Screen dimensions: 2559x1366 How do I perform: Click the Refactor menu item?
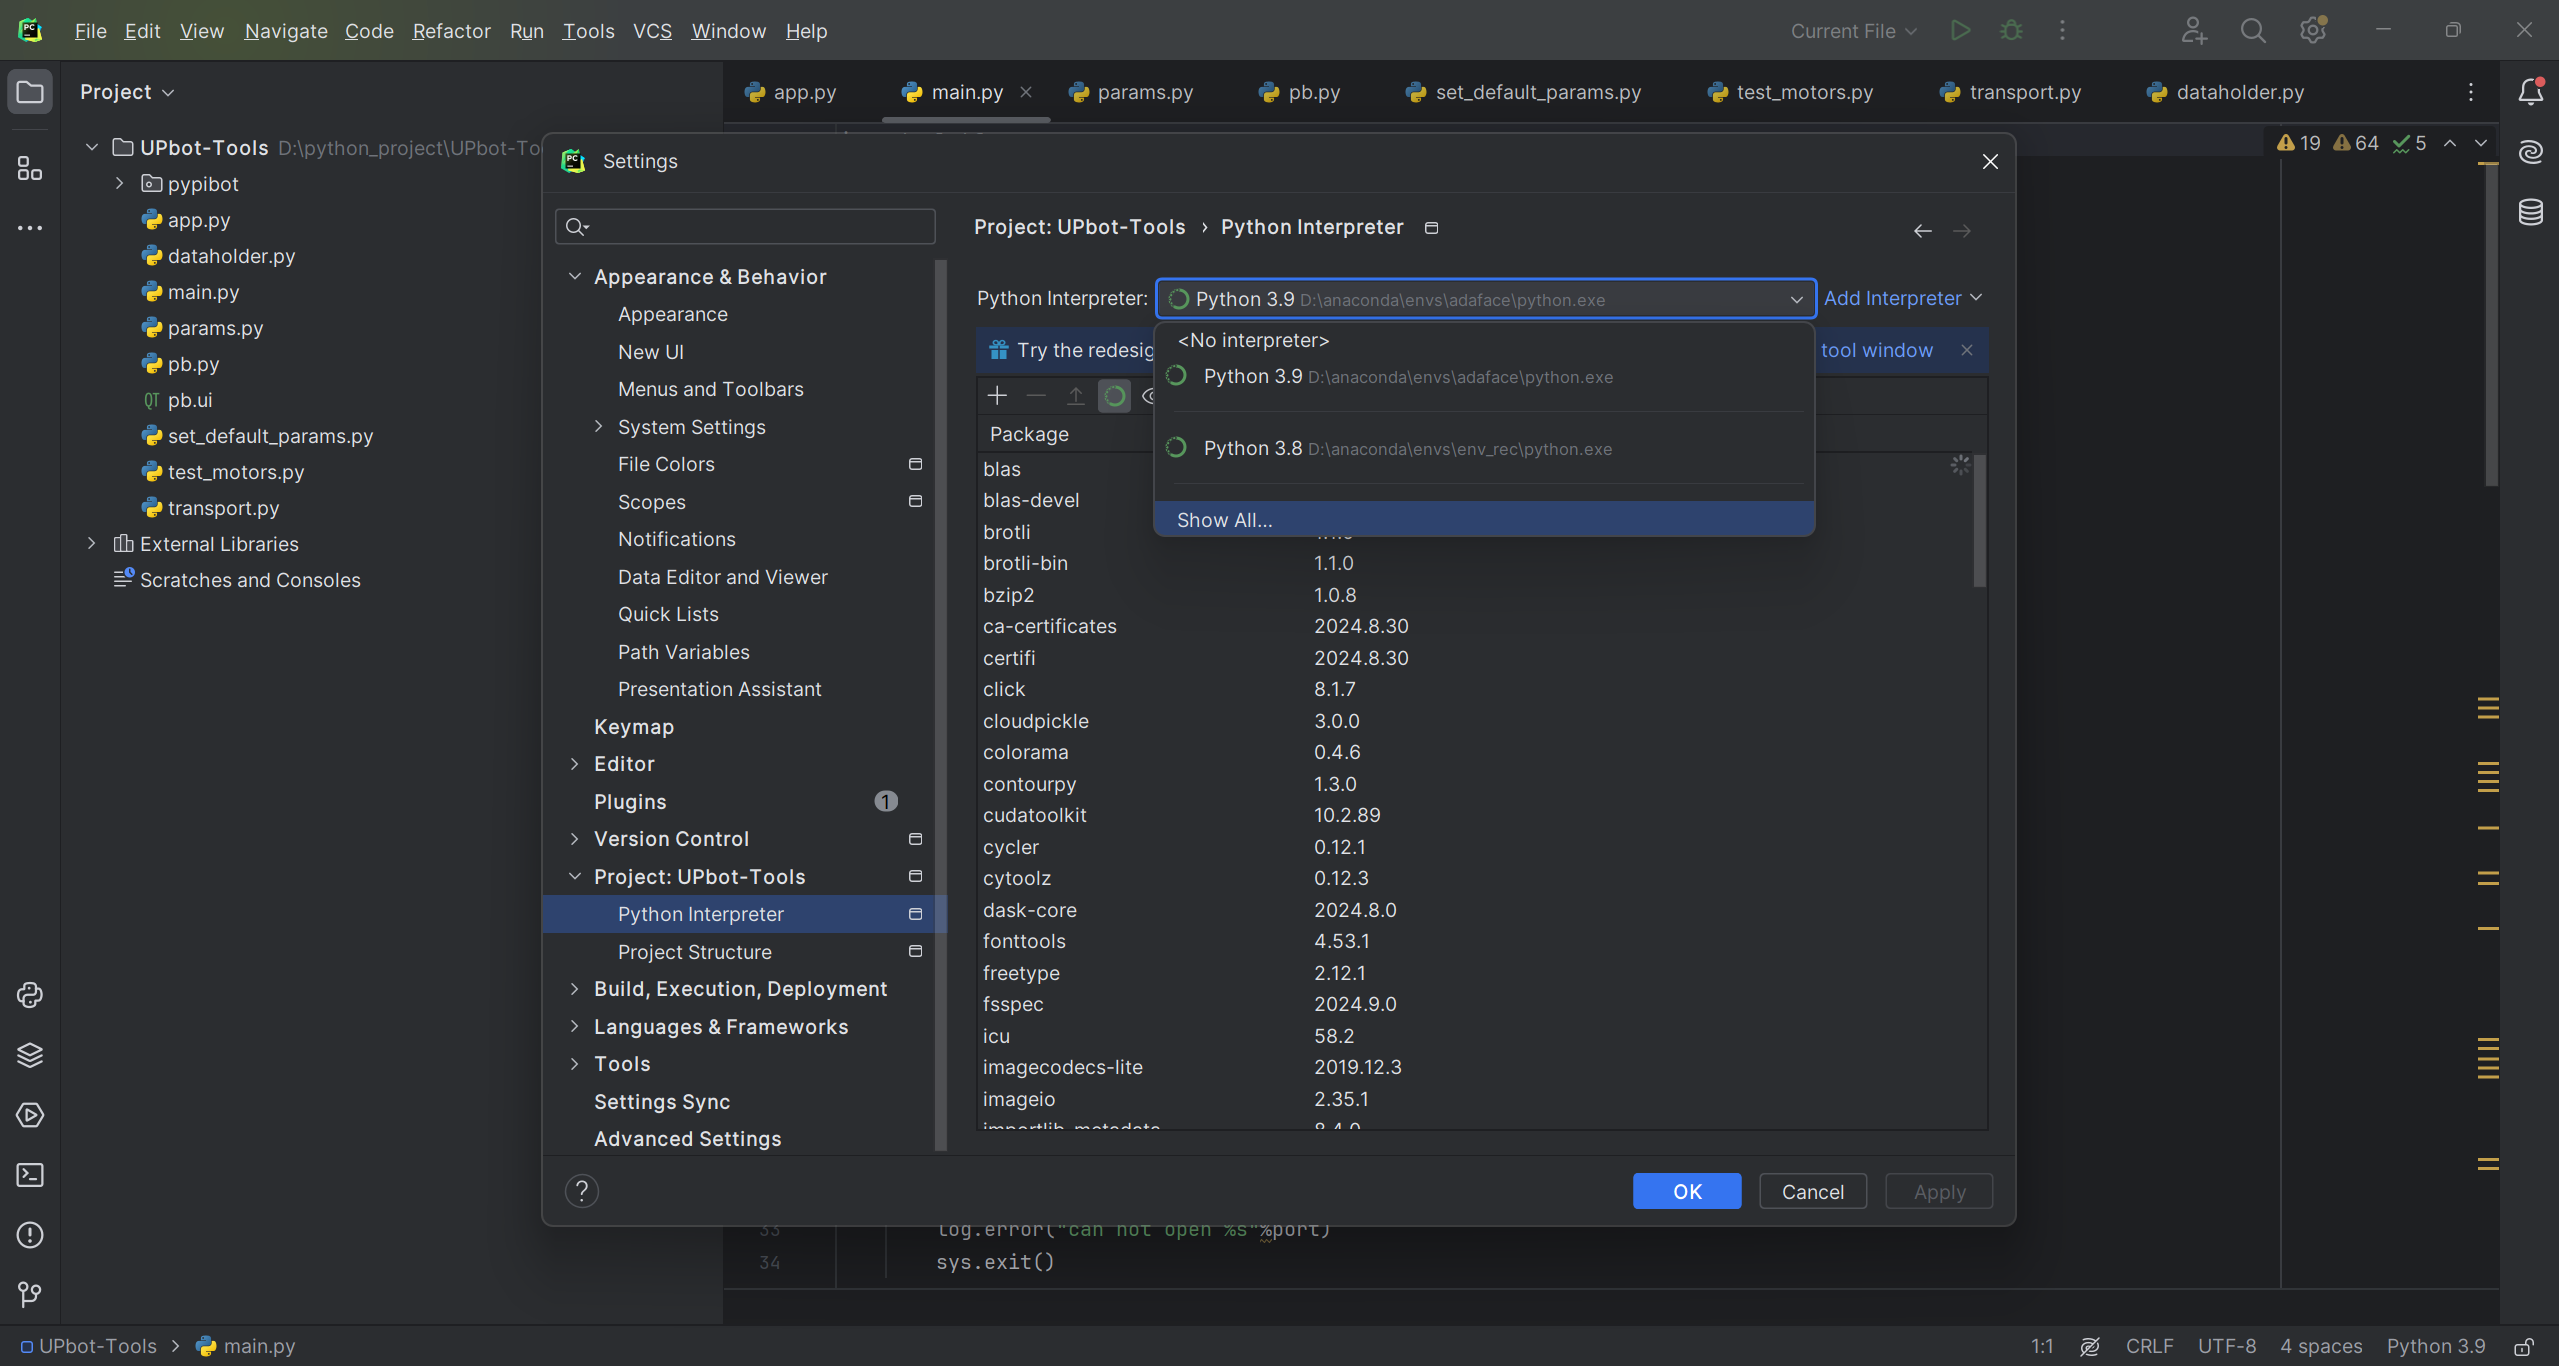[449, 30]
